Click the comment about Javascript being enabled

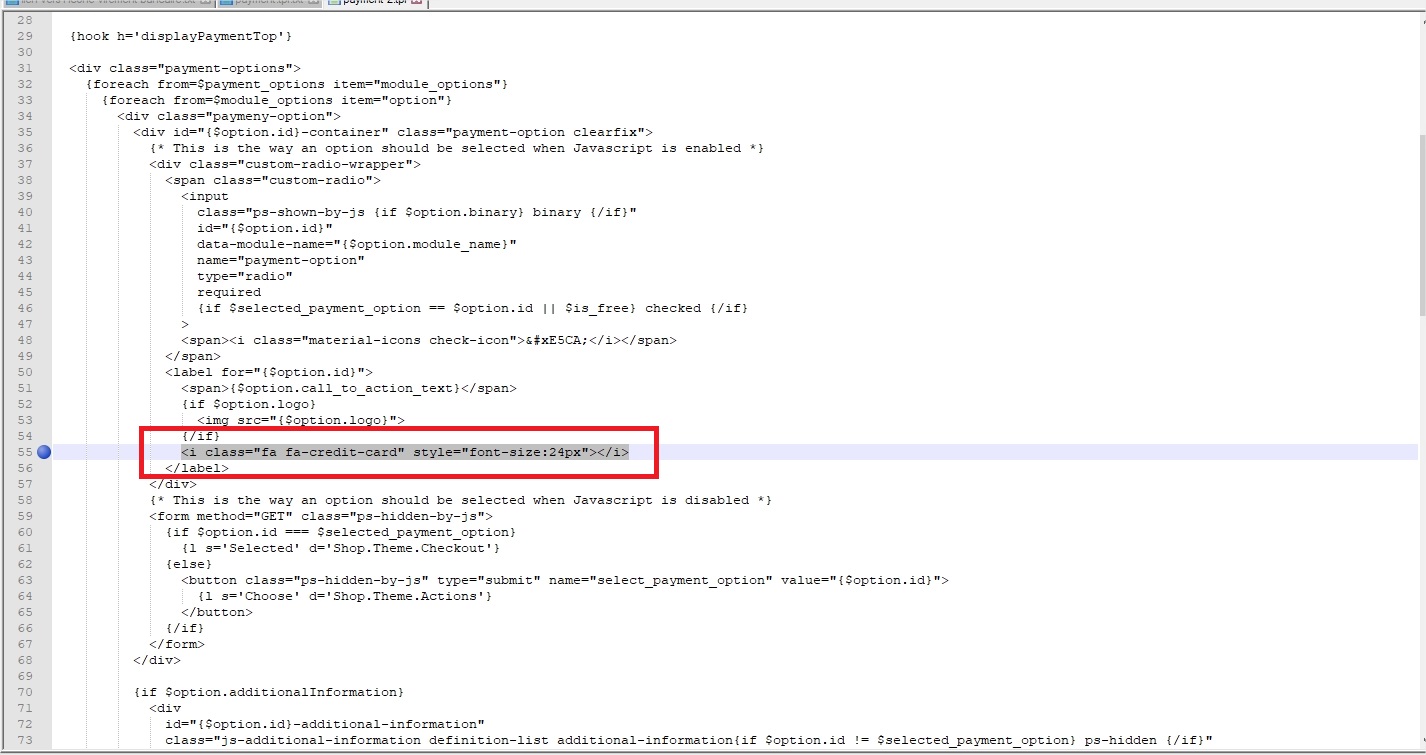457,148
